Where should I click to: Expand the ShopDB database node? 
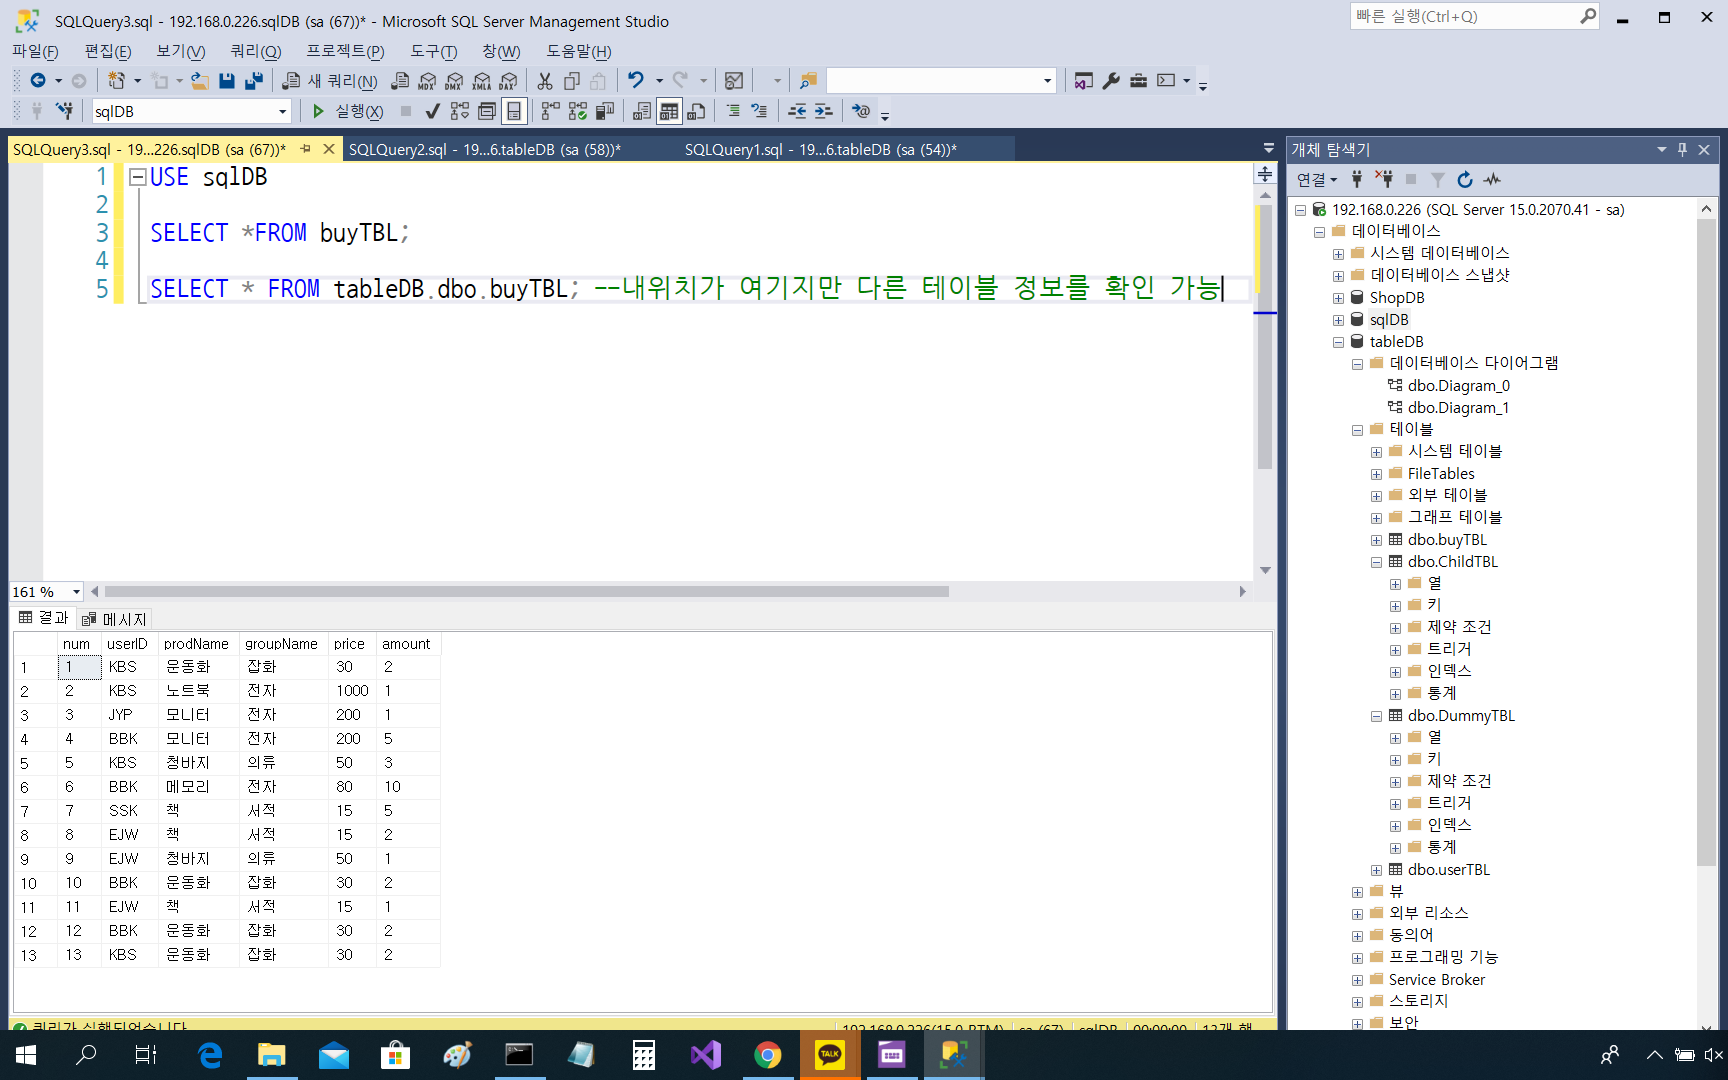point(1338,298)
